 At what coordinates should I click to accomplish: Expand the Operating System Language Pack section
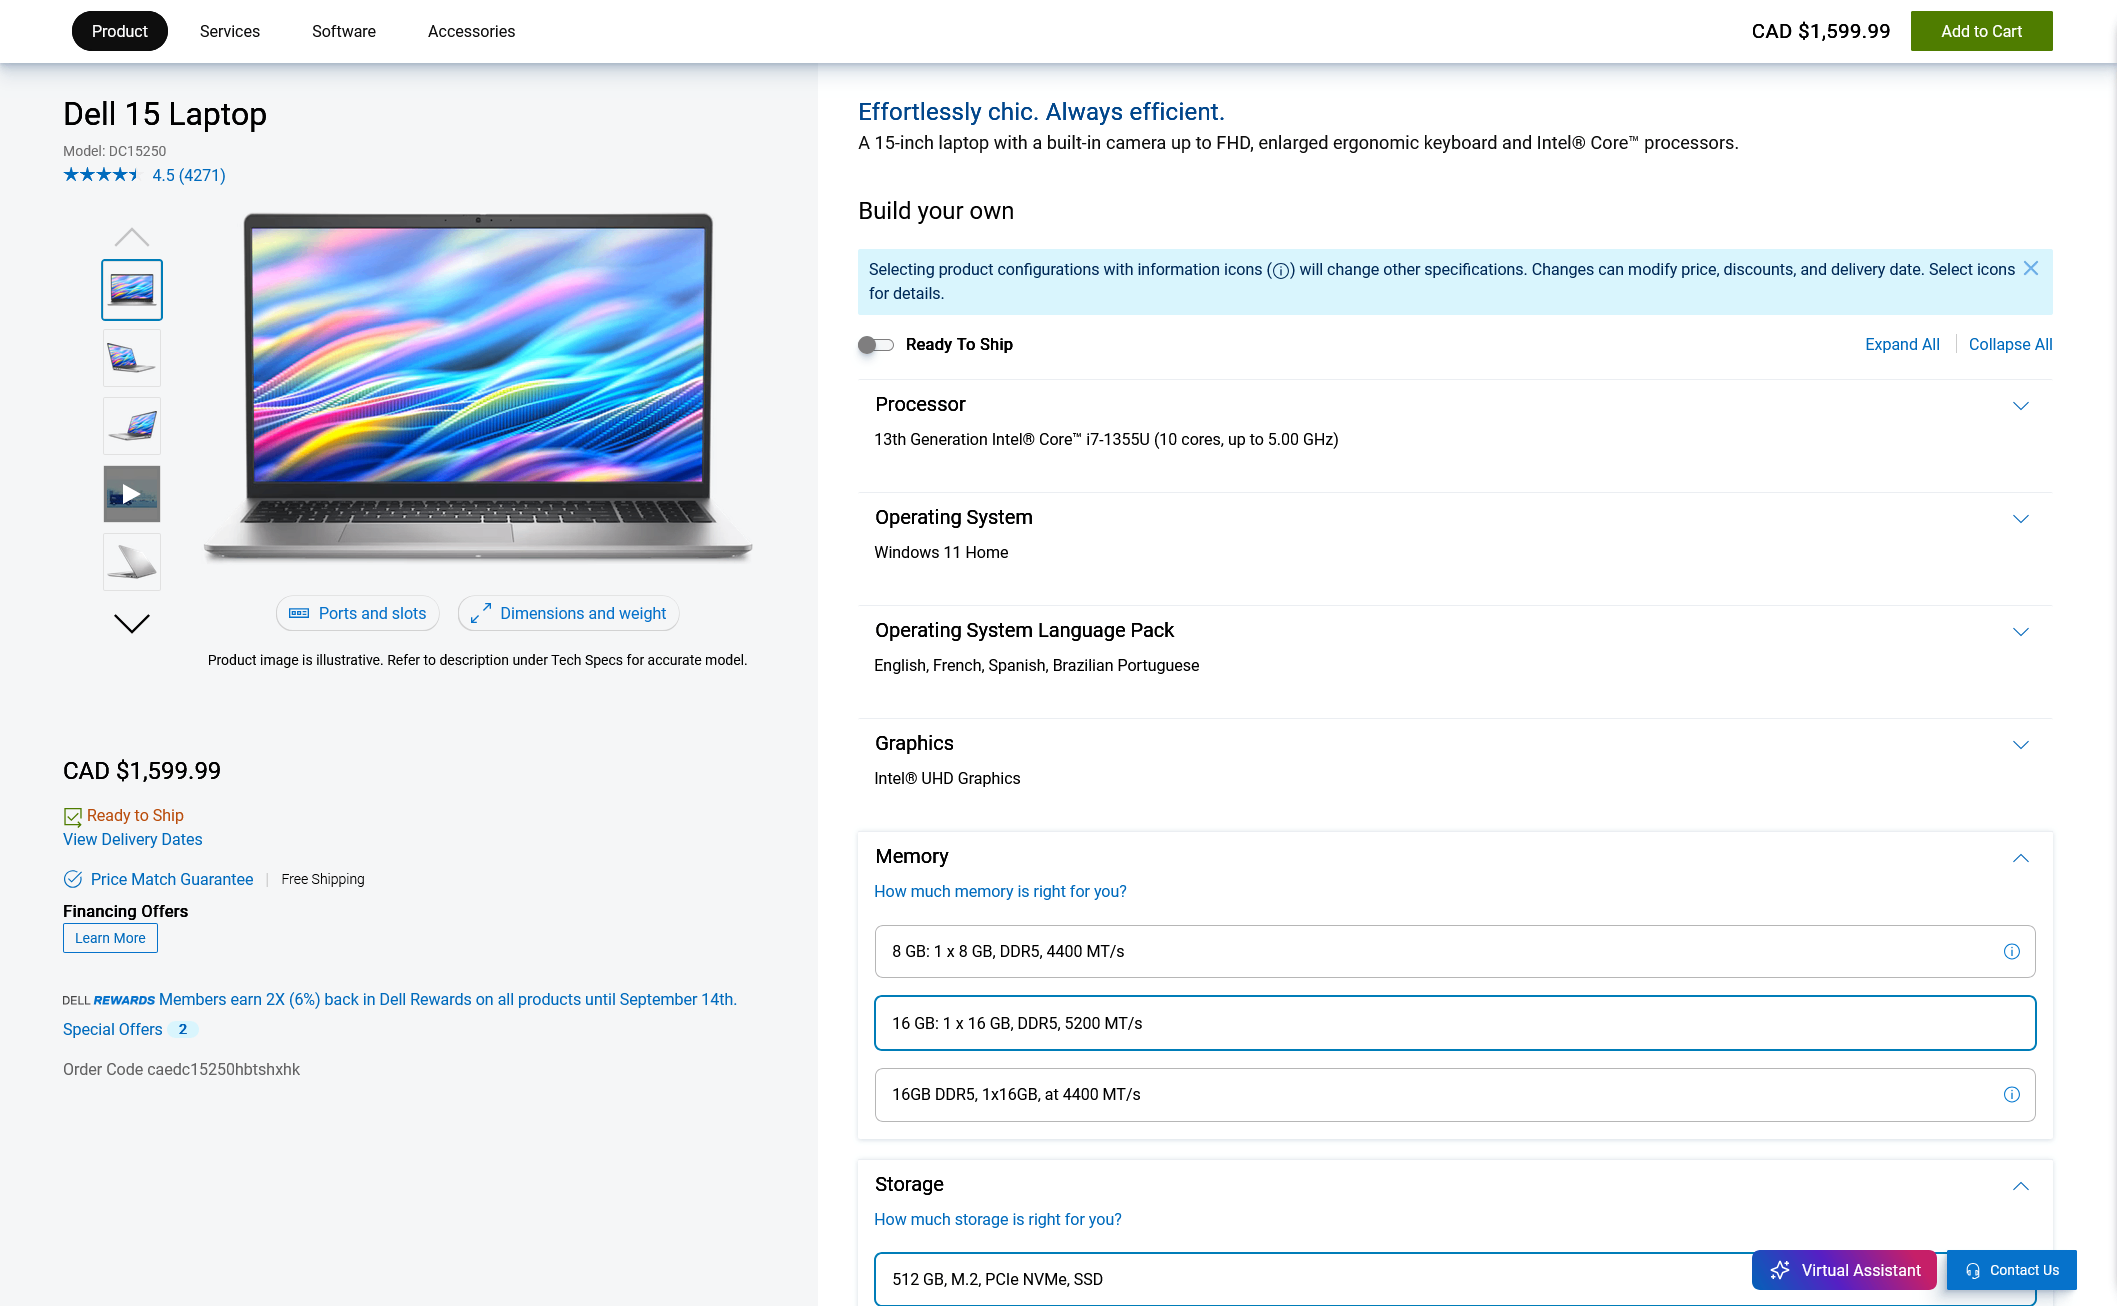[x=2021, y=632]
